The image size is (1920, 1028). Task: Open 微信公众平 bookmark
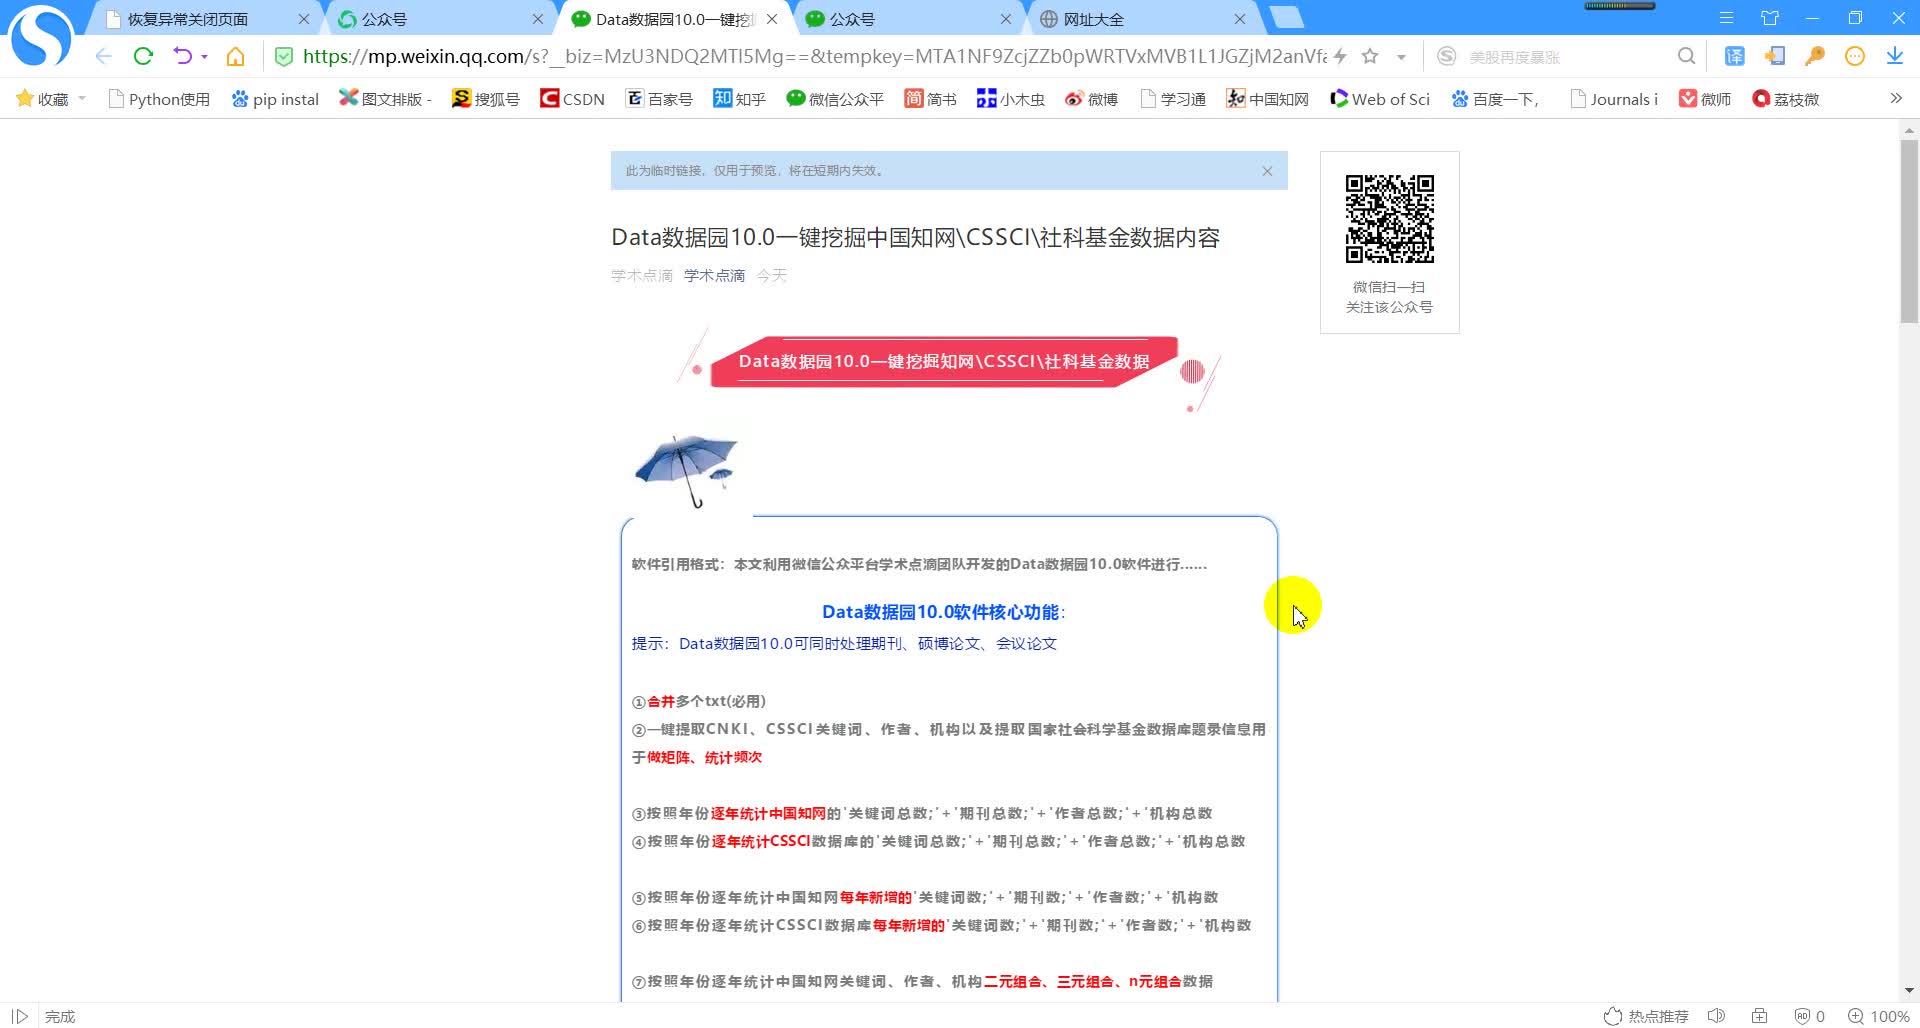click(836, 99)
